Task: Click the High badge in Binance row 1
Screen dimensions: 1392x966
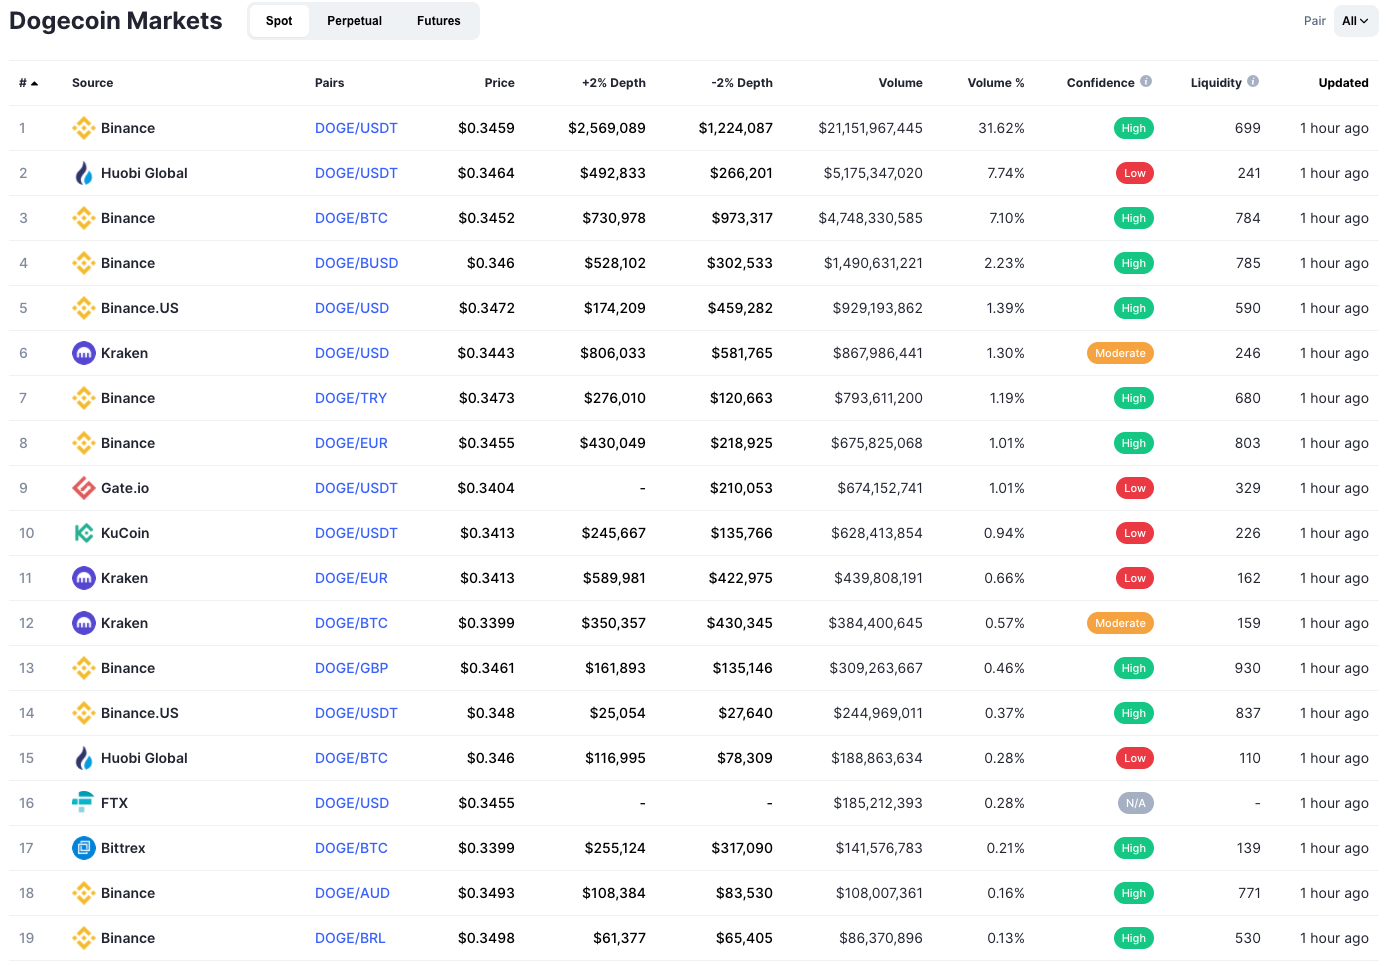Action: 1134,128
